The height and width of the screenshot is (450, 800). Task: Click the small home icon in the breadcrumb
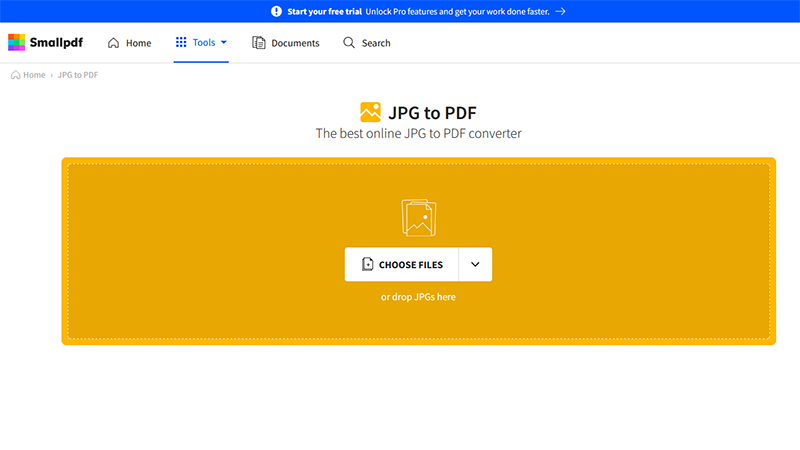click(x=15, y=75)
